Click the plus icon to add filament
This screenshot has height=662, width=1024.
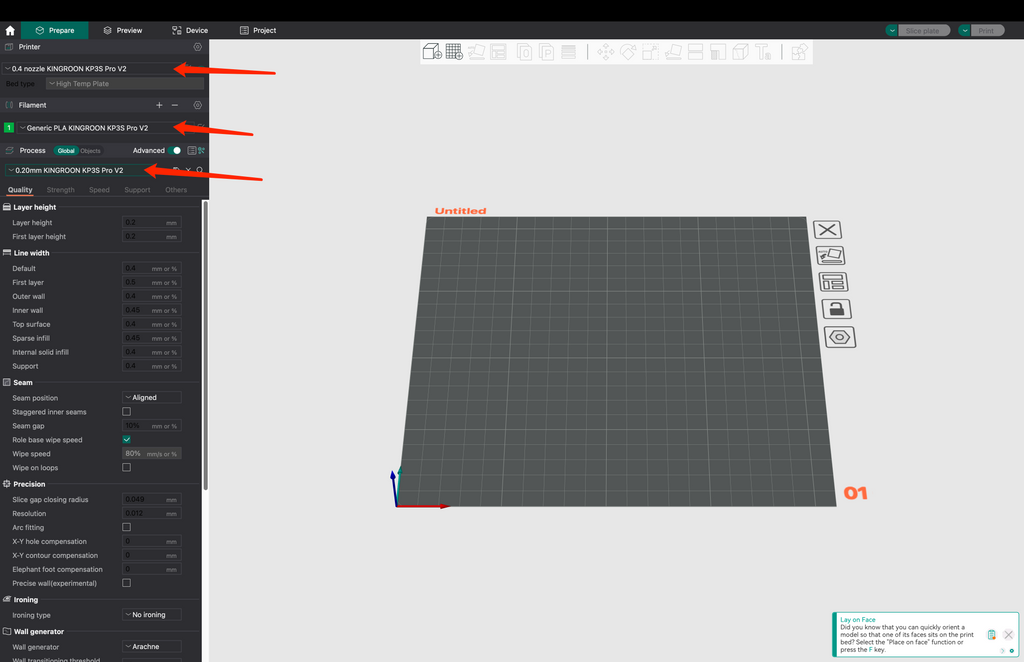click(x=159, y=105)
